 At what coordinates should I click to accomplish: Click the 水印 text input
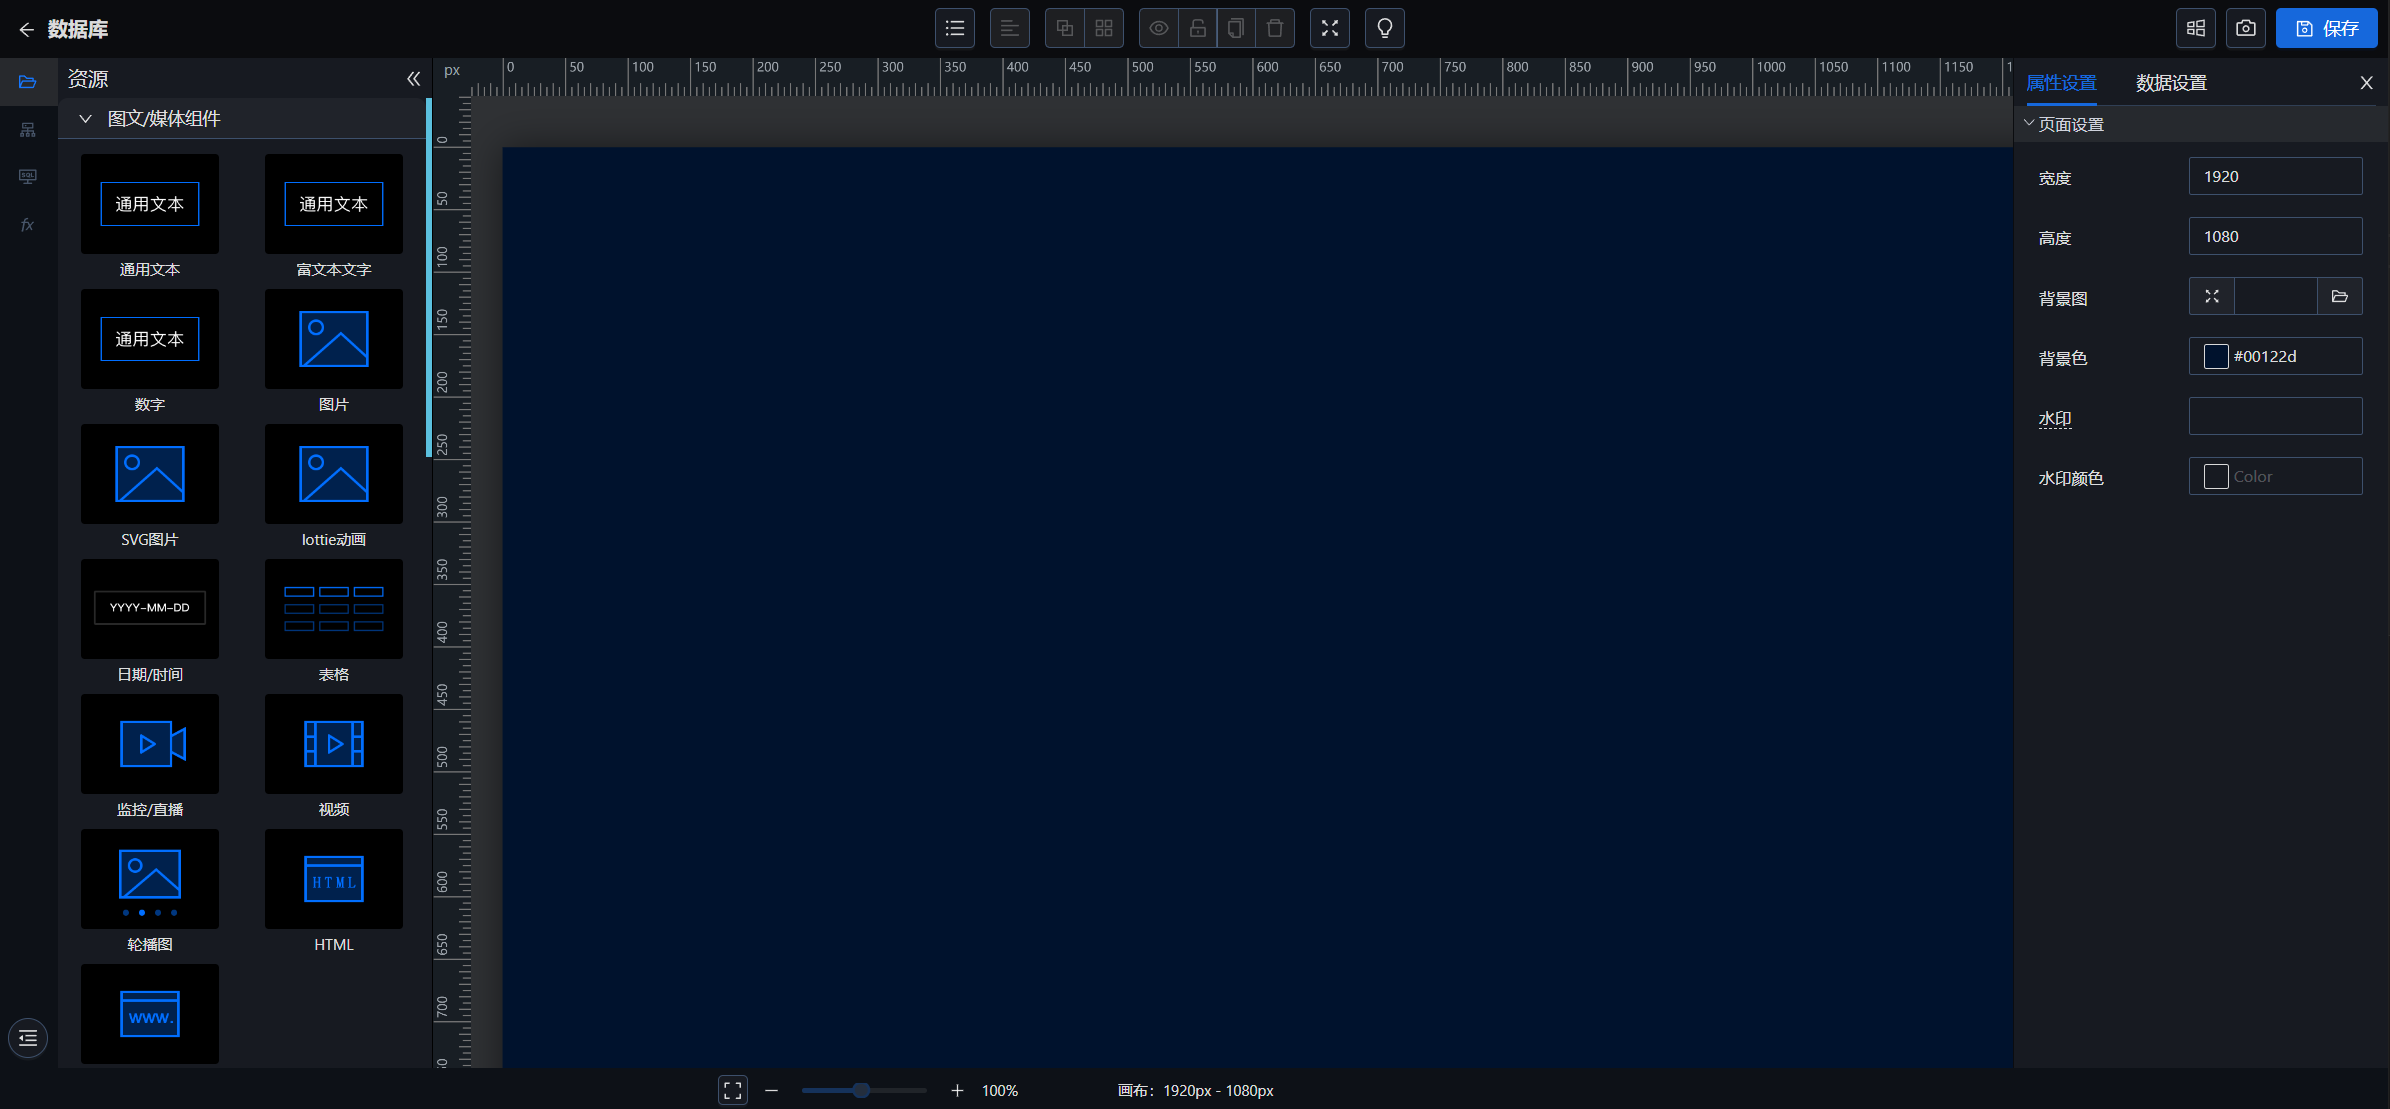click(2275, 416)
